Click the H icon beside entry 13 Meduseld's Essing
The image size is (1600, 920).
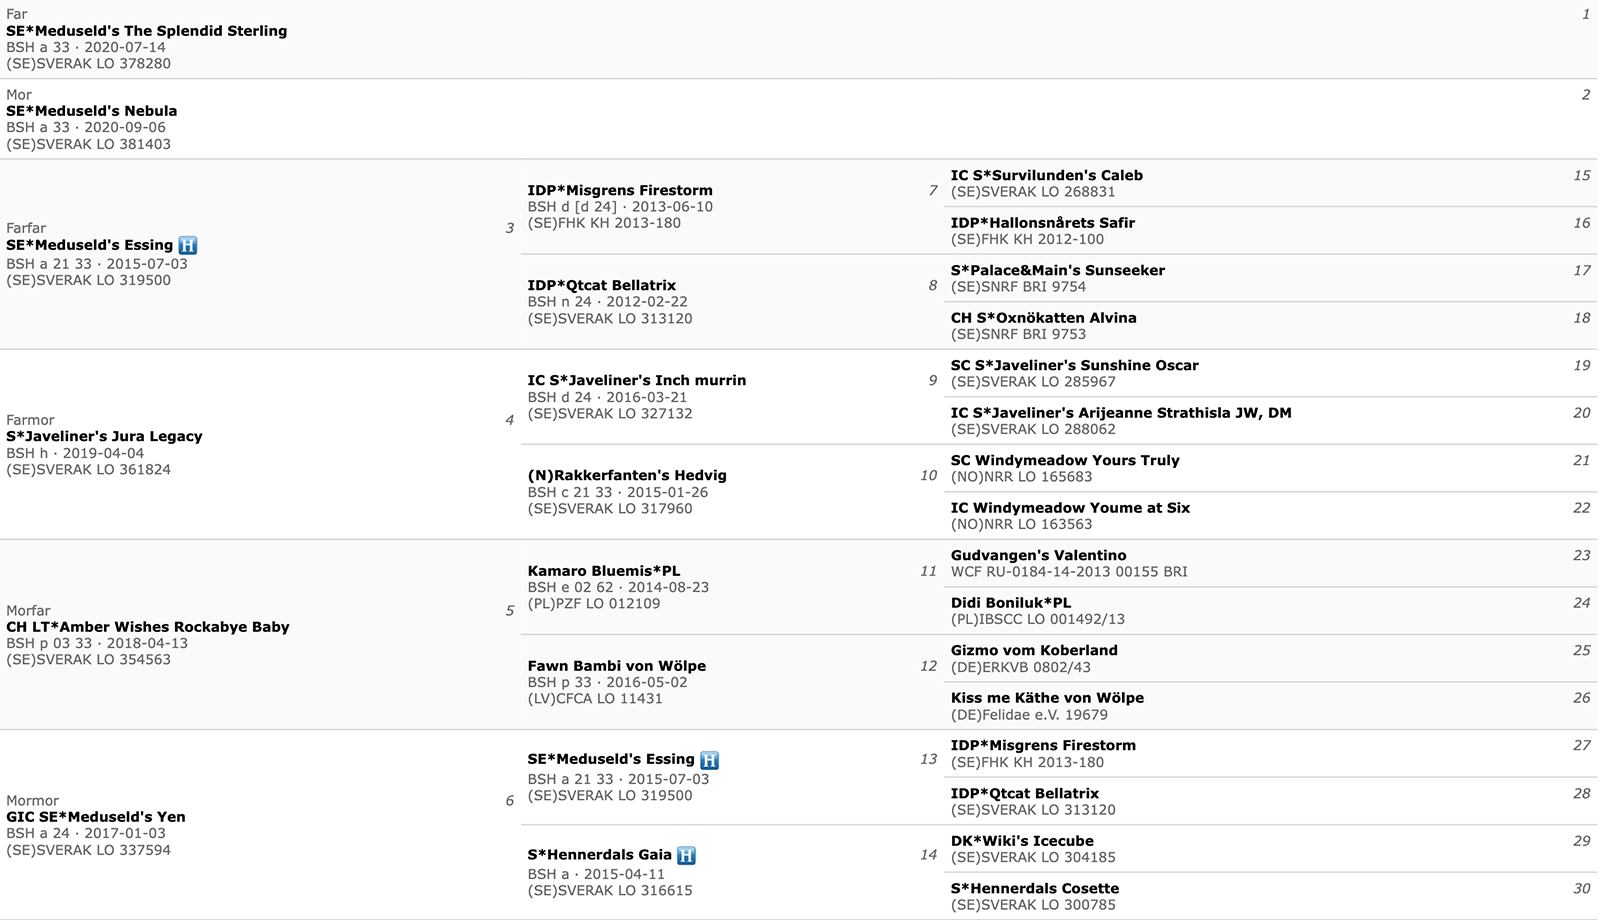click(709, 760)
